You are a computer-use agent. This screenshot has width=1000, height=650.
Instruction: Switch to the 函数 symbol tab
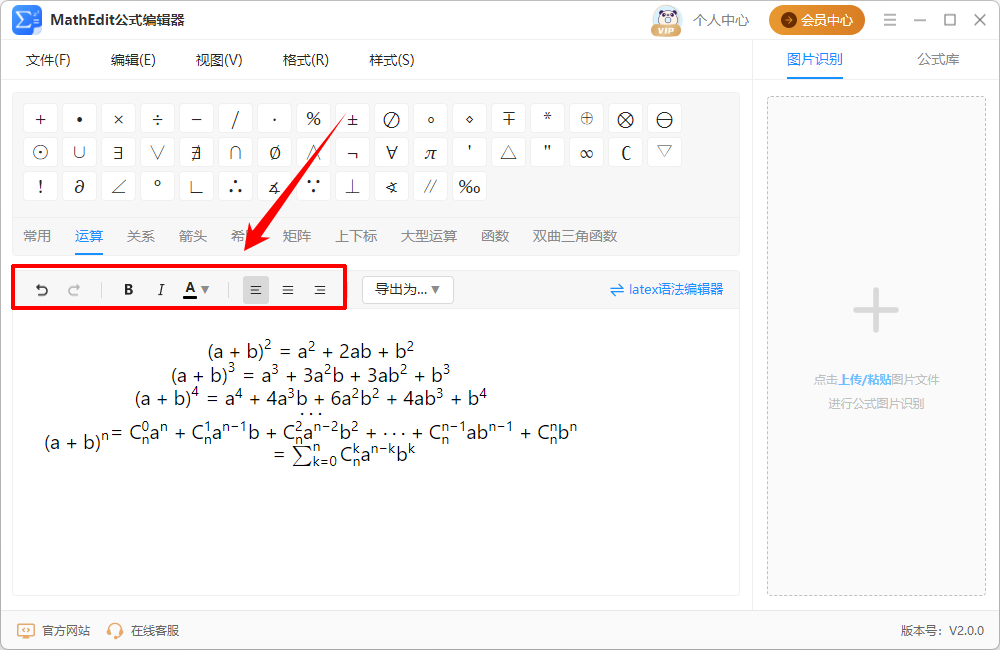tap(495, 236)
